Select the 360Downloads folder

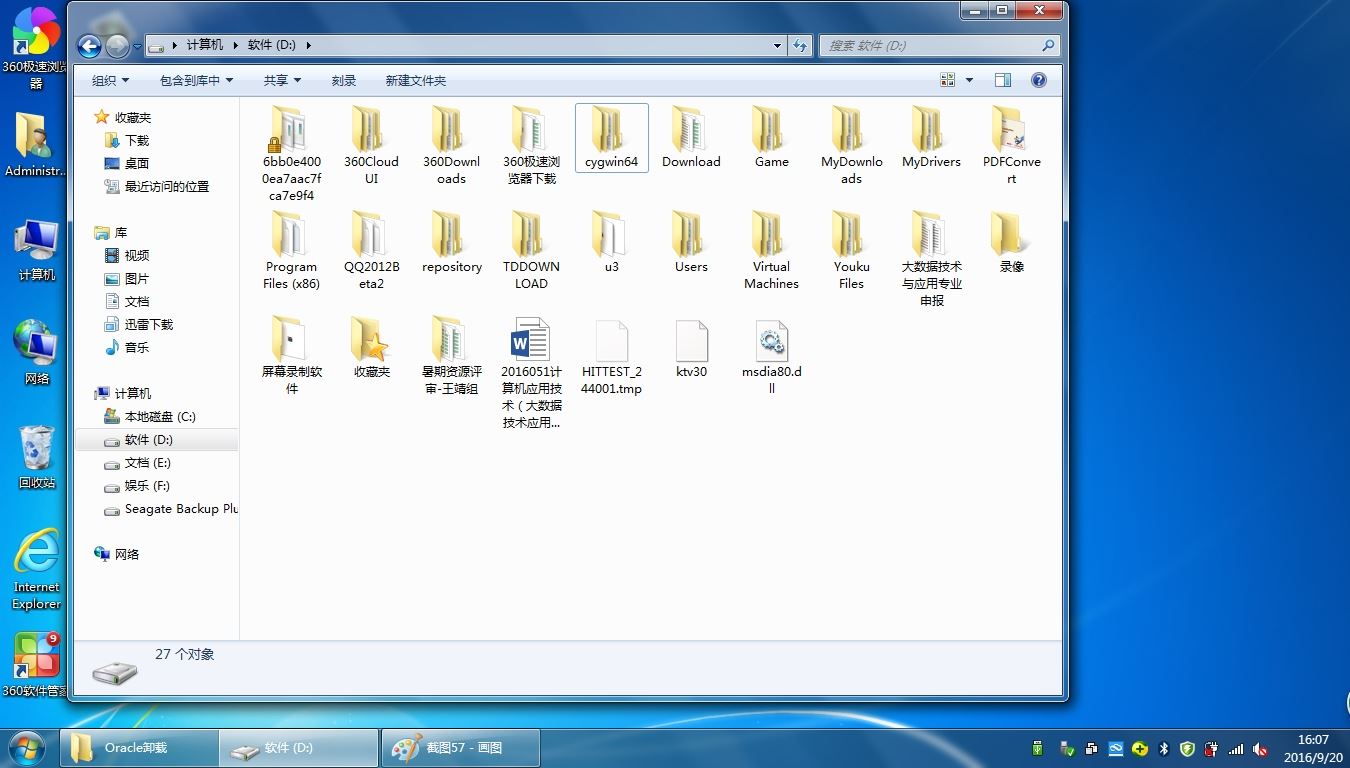(451, 146)
